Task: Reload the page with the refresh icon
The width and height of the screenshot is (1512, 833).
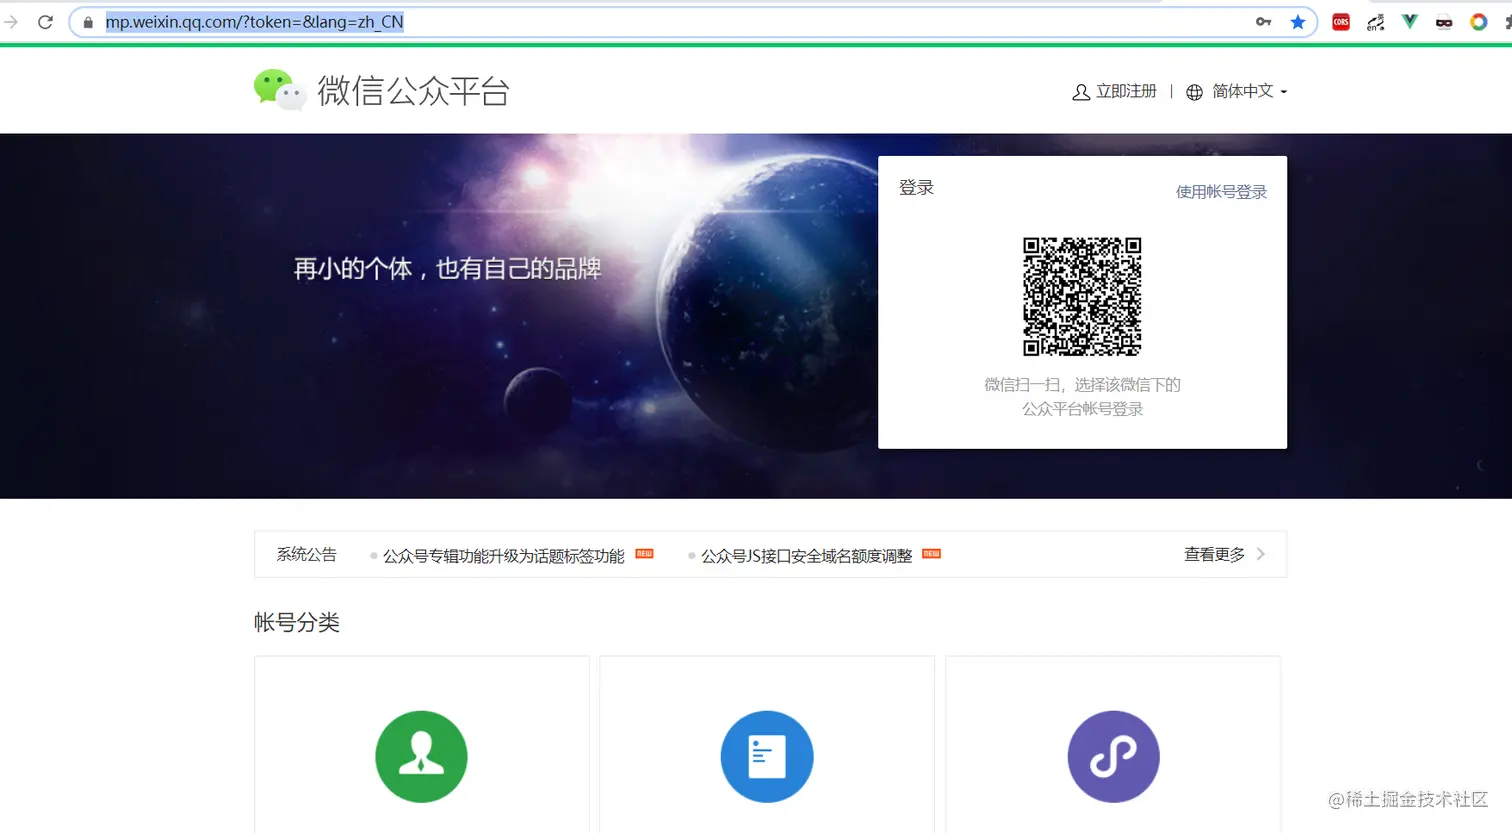Action: click(45, 22)
